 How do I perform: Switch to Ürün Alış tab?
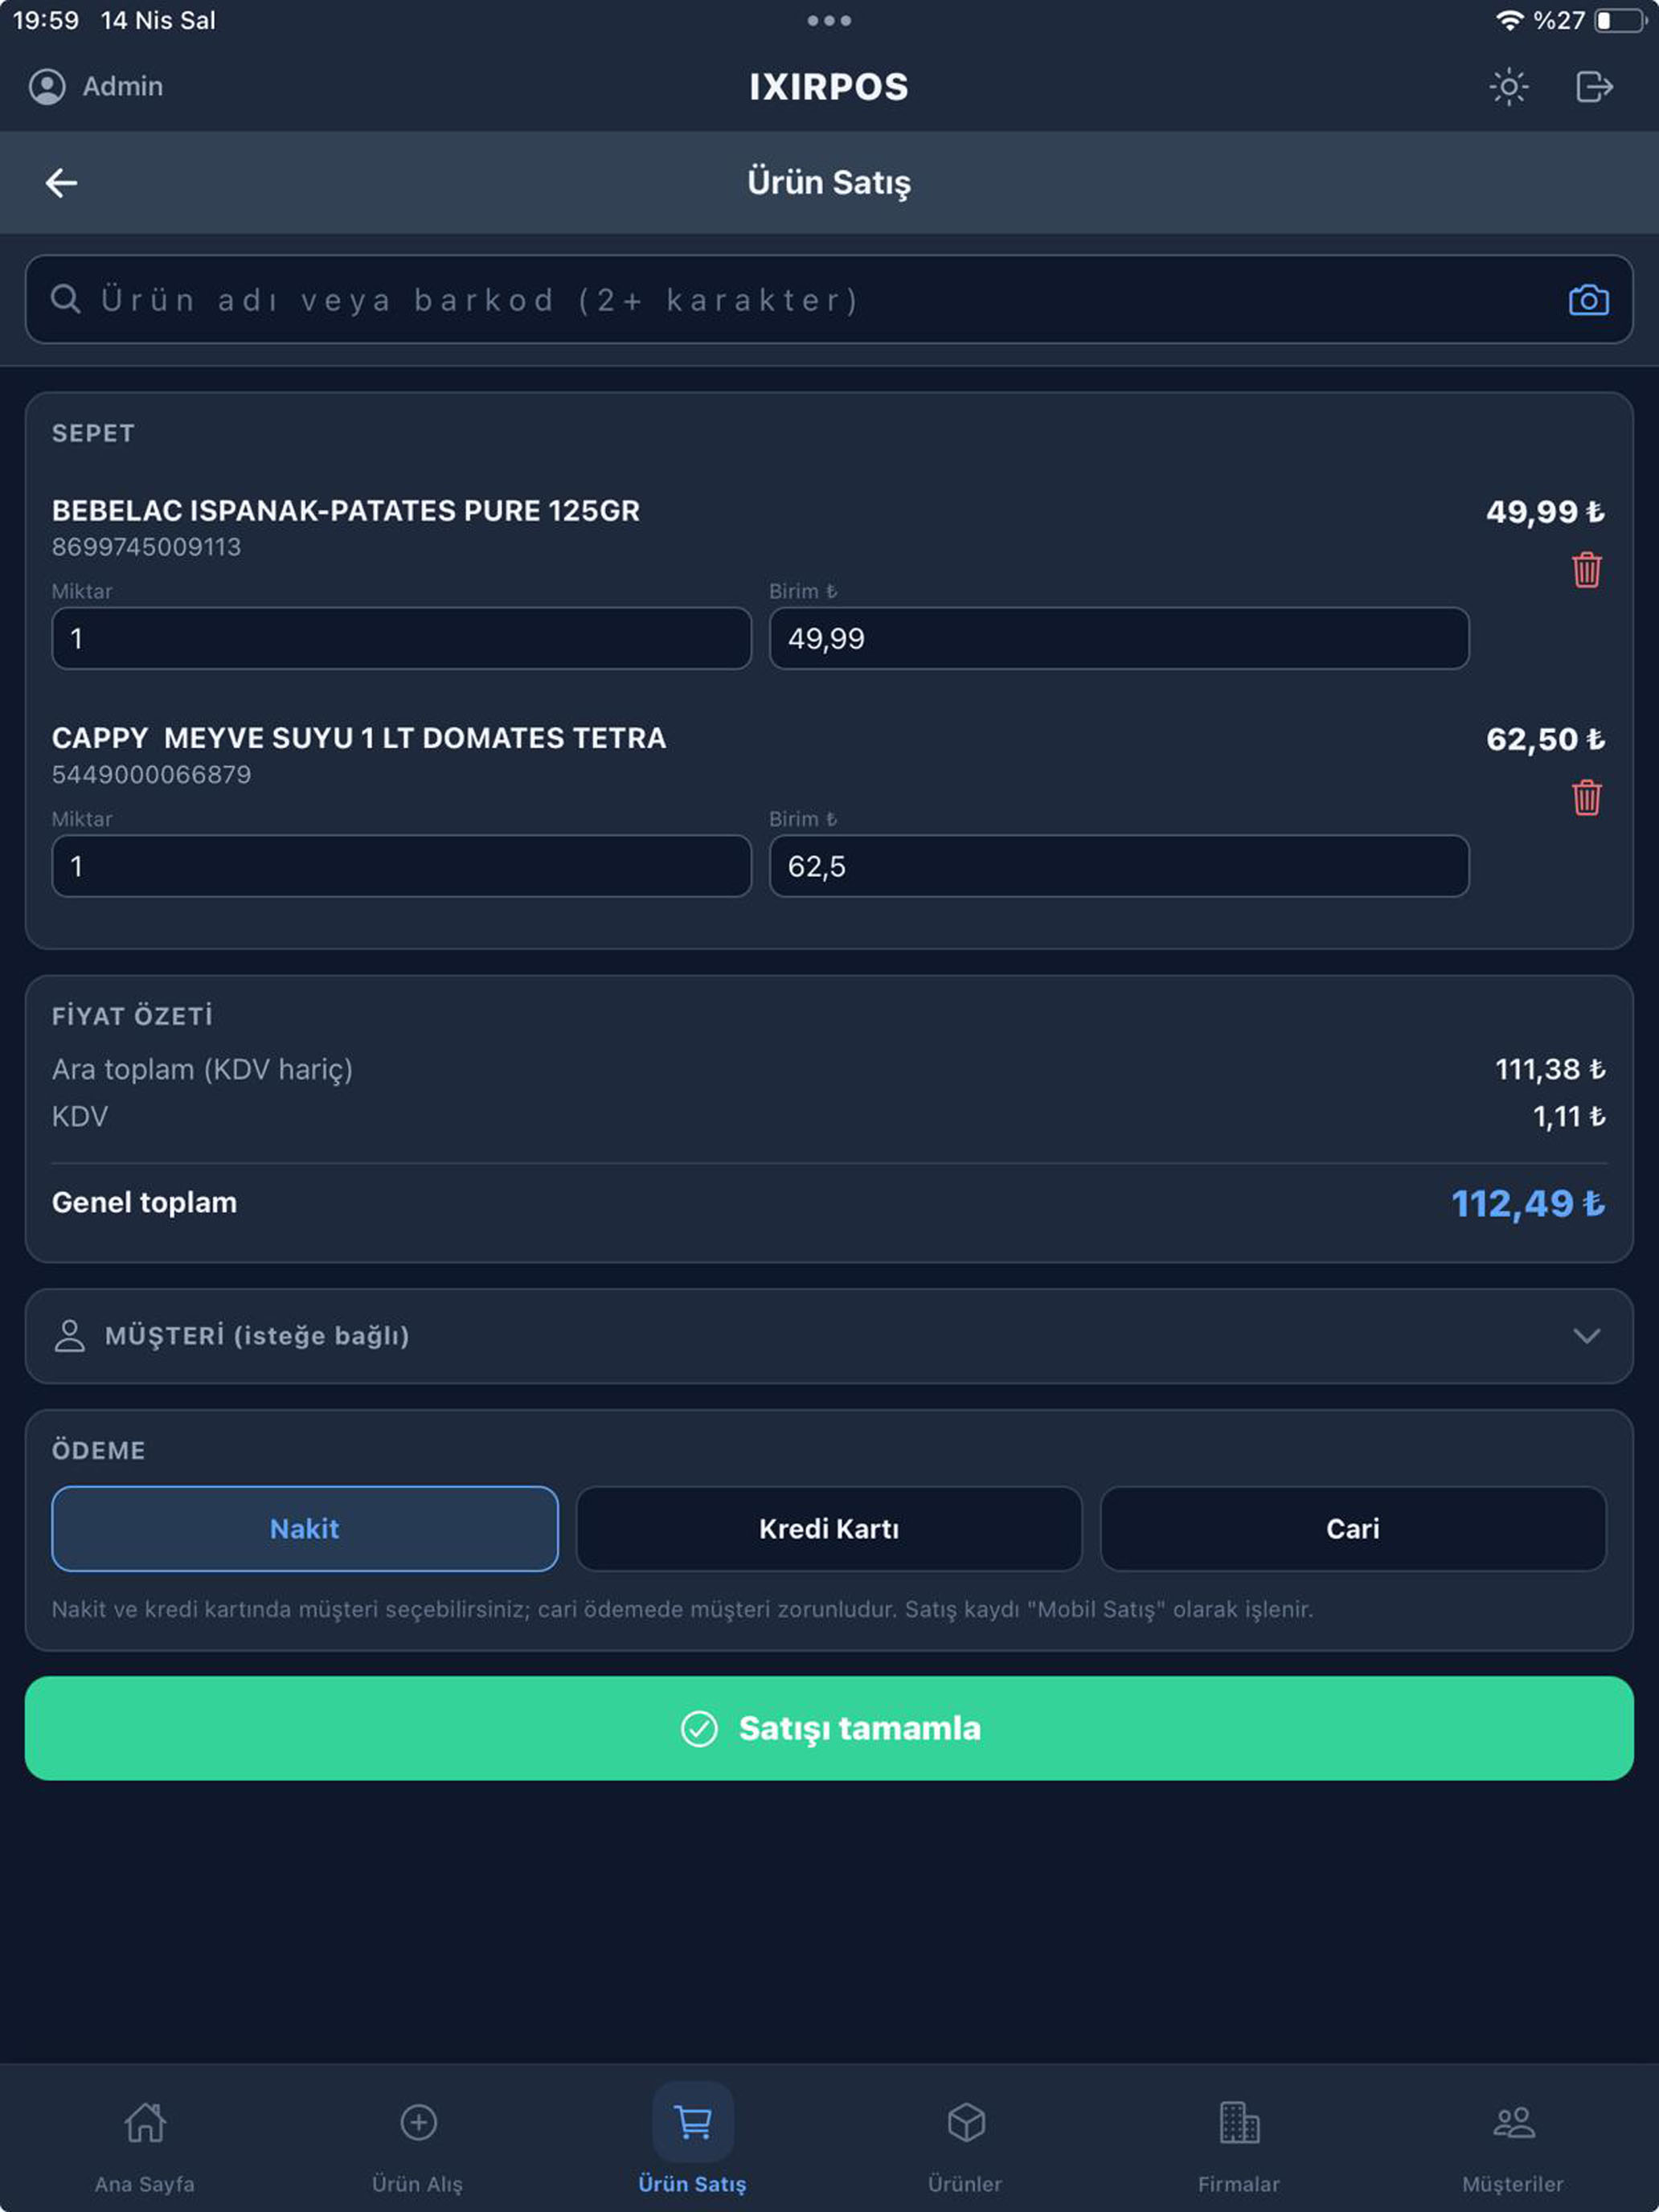pos(418,2139)
